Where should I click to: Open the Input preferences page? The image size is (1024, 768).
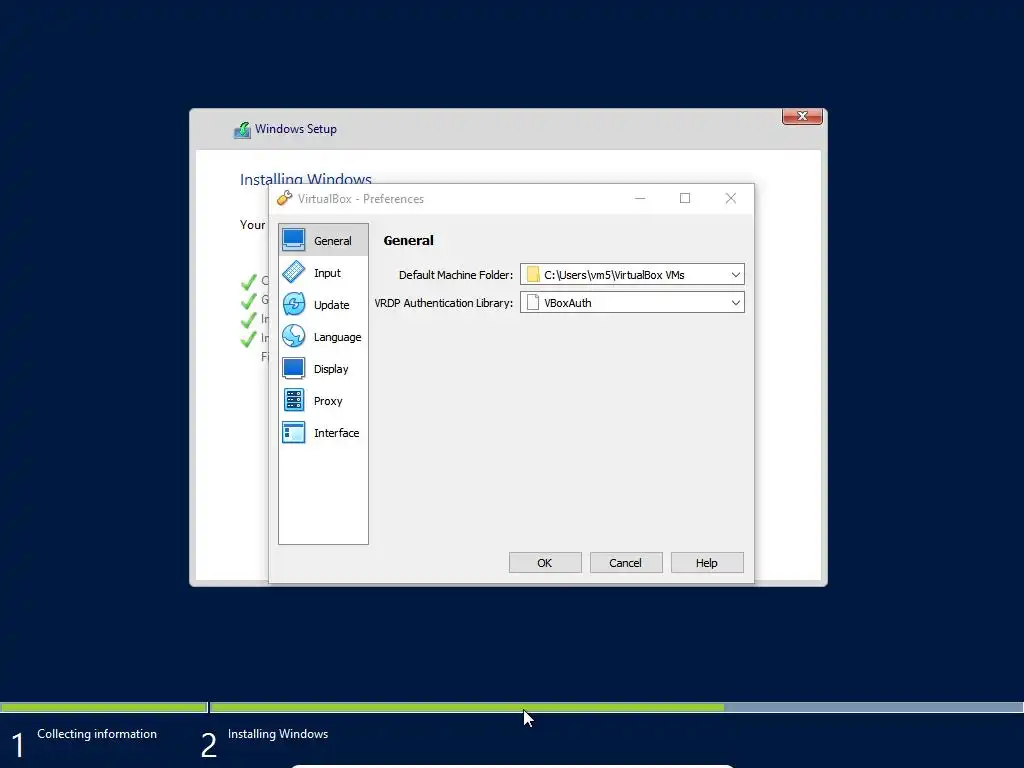click(323, 272)
